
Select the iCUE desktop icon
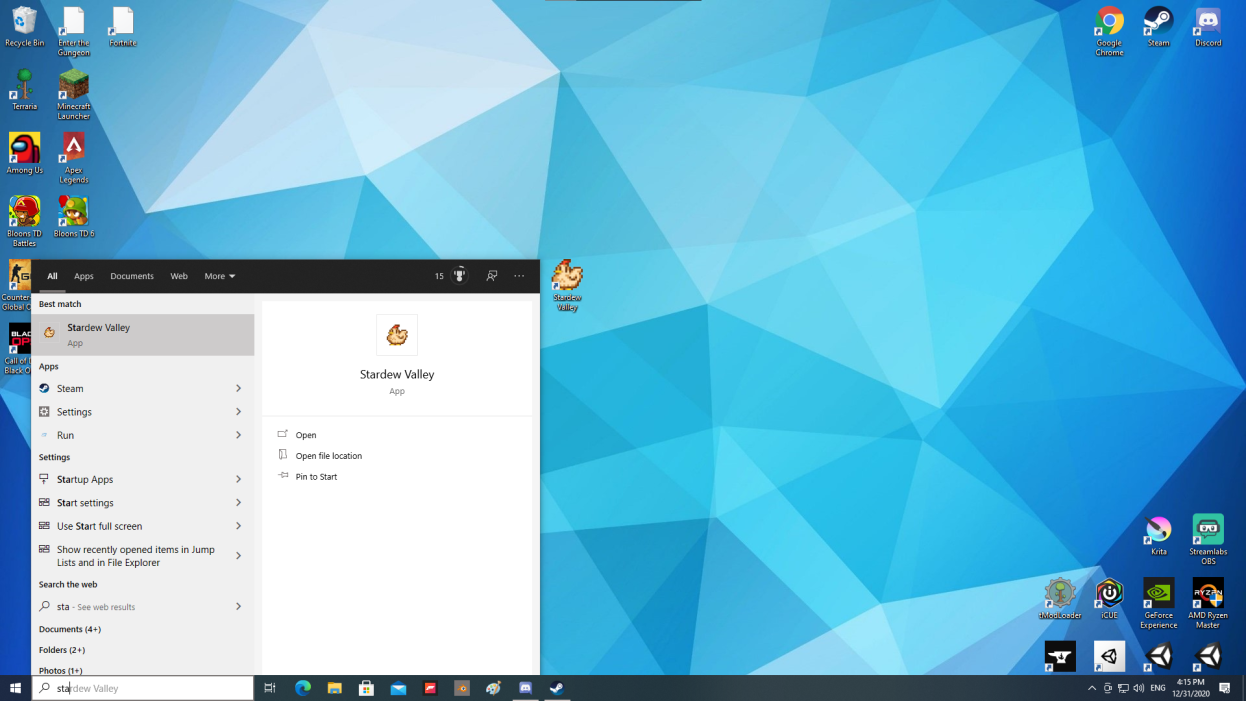[x=1109, y=598]
